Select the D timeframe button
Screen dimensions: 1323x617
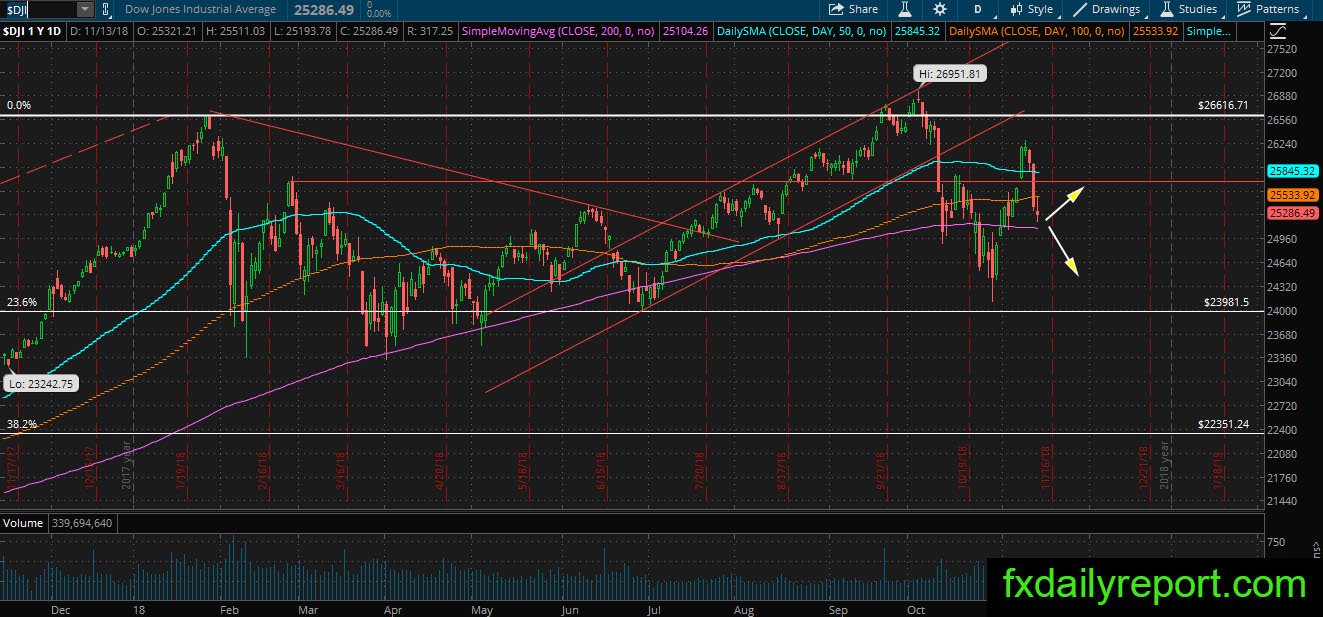point(977,9)
